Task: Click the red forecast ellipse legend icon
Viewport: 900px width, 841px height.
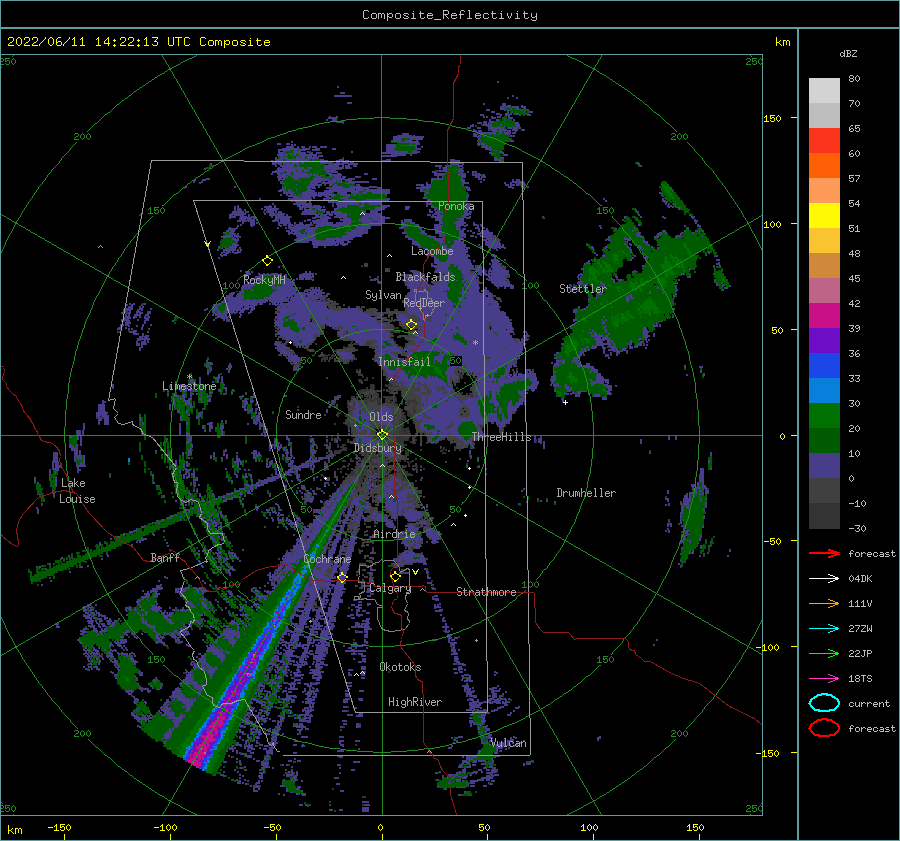Action: [824, 728]
